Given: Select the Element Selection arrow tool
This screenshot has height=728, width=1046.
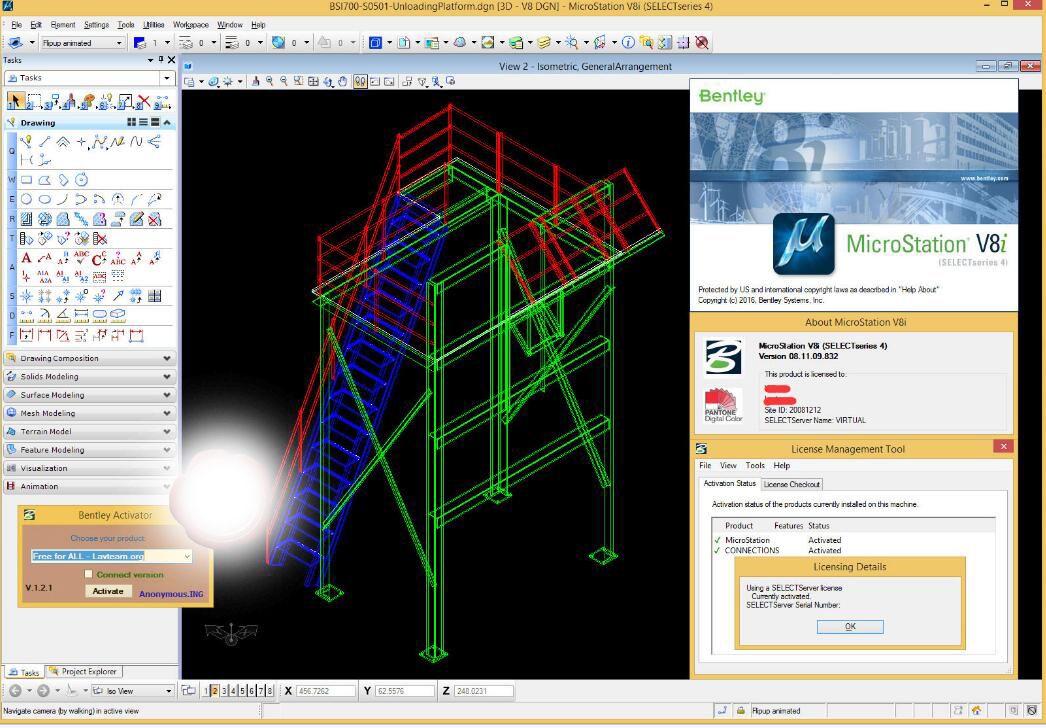Looking at the screenshot, I should (x=15, y=101).
